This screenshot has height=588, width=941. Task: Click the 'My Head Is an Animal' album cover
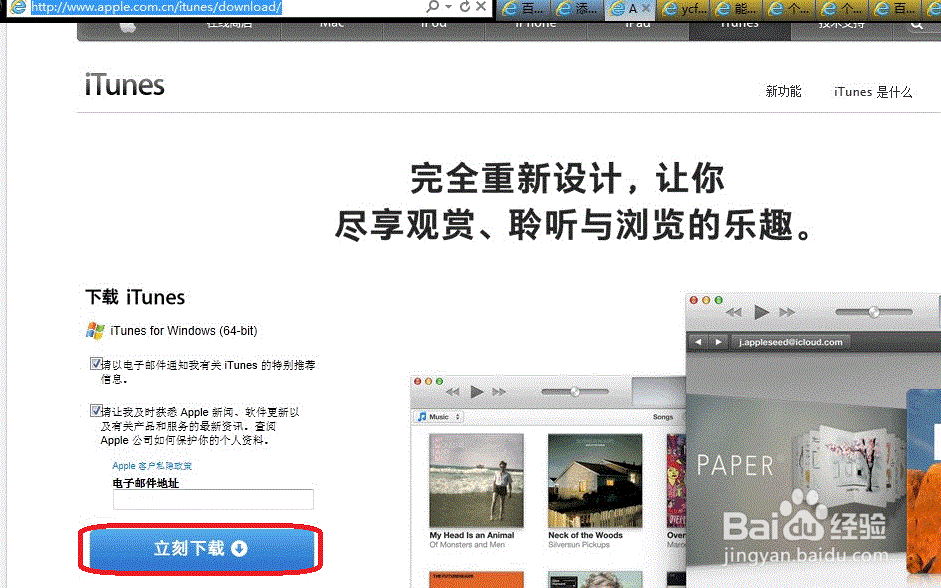[x=477, y=481]
